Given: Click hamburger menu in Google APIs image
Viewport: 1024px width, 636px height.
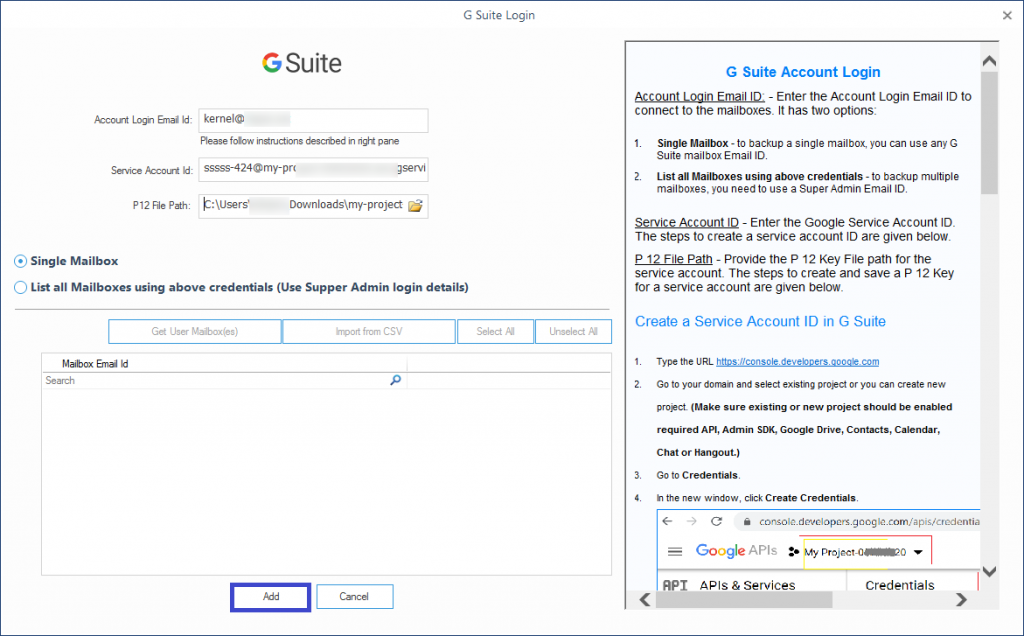Looking at the screenshot, I should (675, 552).
